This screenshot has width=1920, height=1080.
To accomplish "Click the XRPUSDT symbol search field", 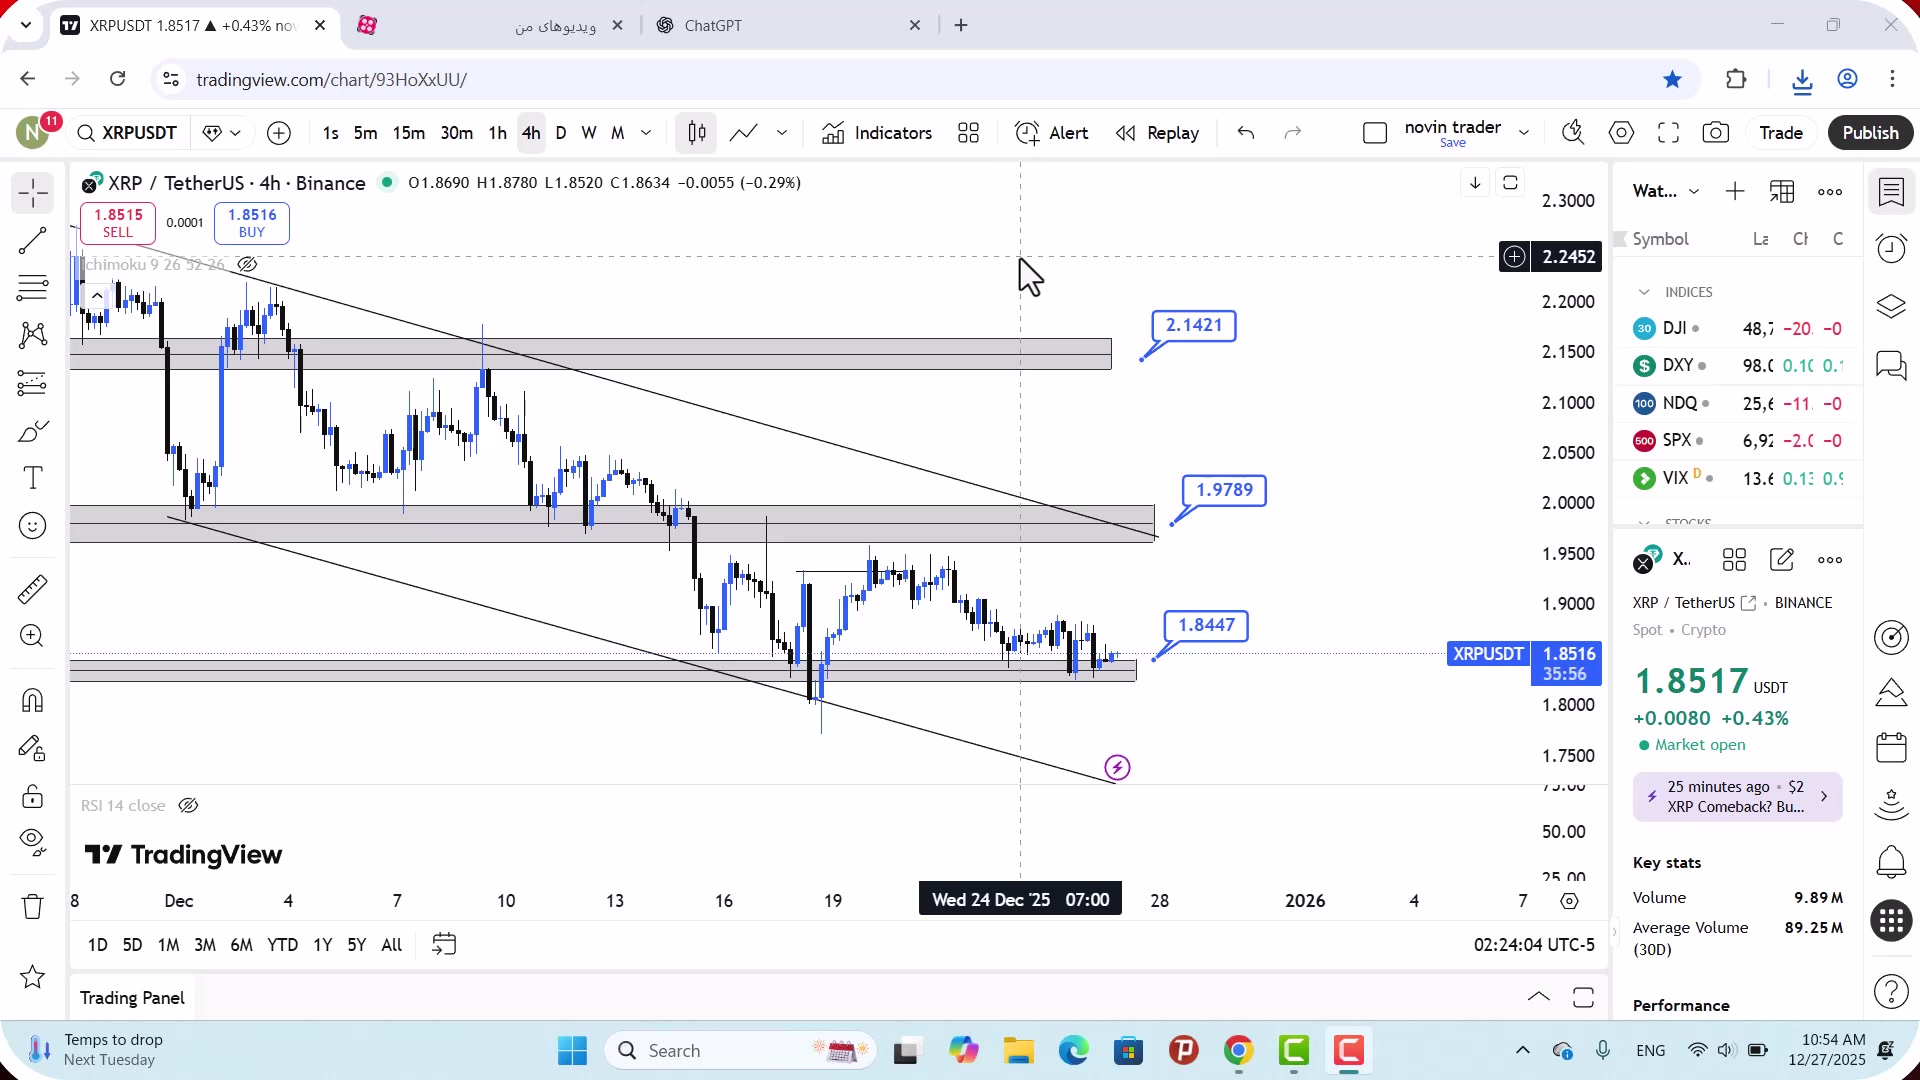I will [128, 133].
